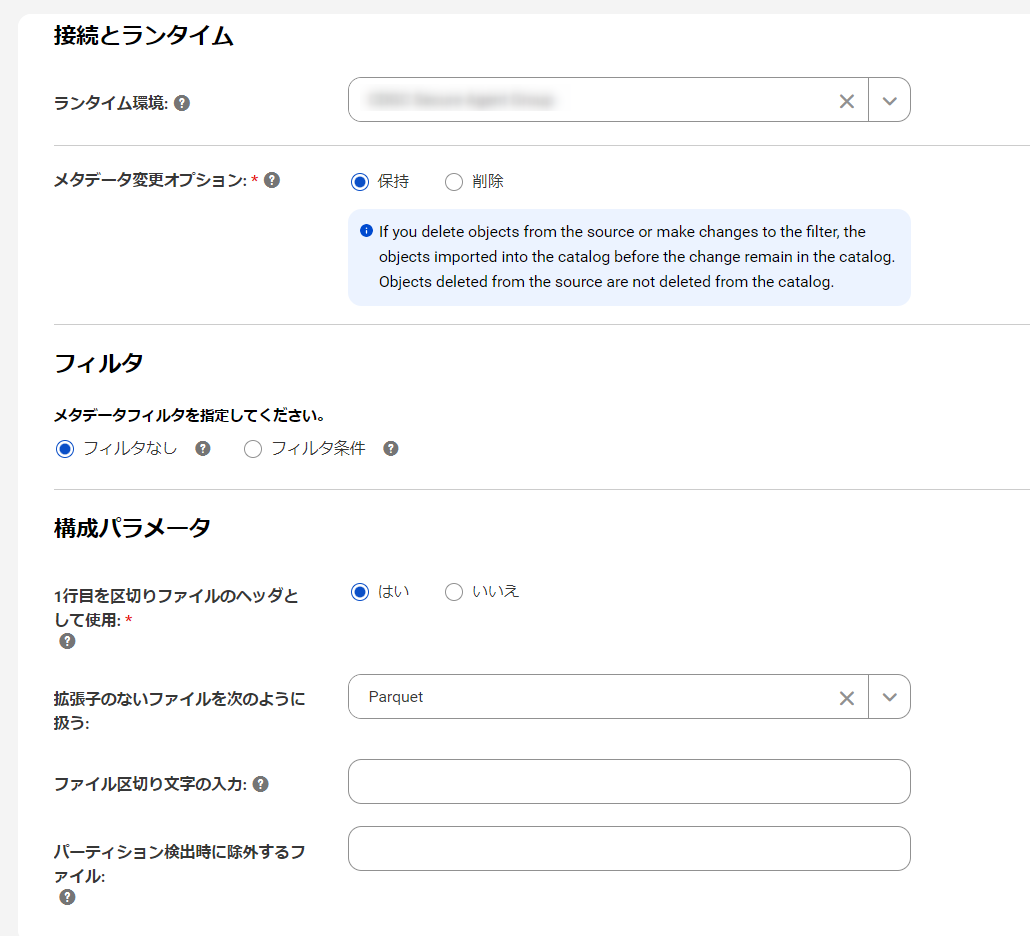Expand the Parquet file type dropdown arrow
The height and width of the screenshot is (936, 1030).
(889, 697)
